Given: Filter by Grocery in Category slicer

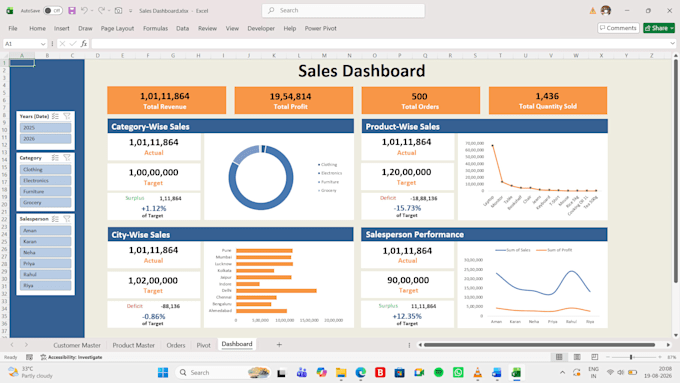Looking at the screenshot, I should click(45, 203).
